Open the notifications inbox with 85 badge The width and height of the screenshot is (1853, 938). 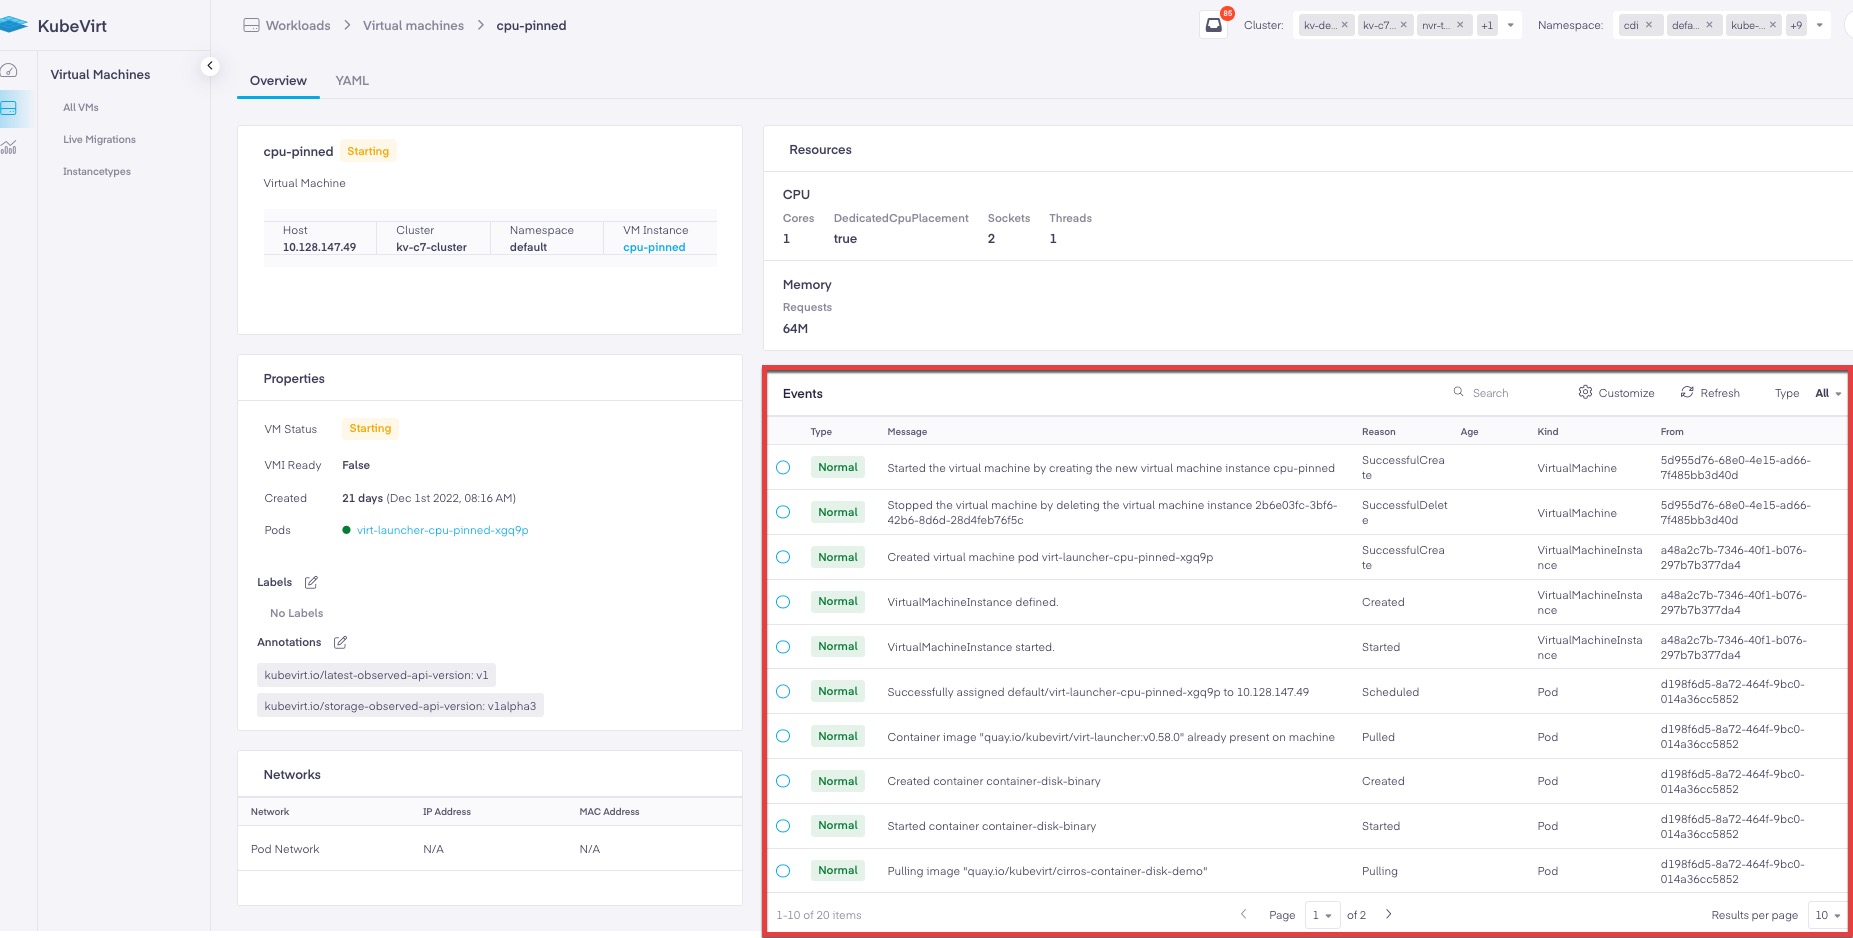tap(1214, 25)
